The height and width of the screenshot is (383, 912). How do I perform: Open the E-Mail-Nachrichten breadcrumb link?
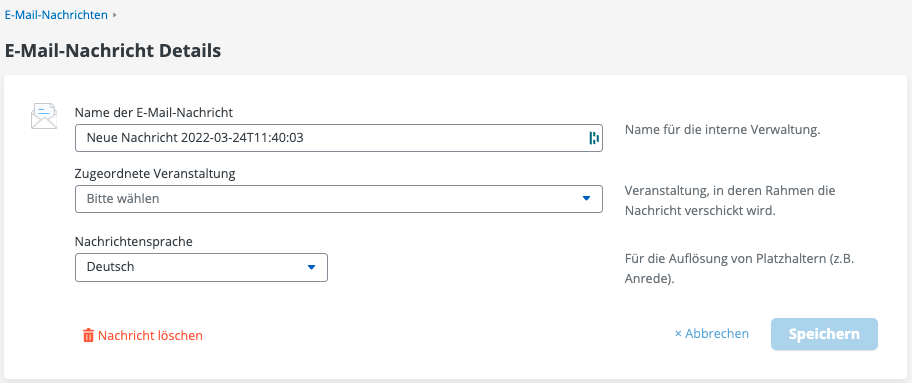(56, 15)
